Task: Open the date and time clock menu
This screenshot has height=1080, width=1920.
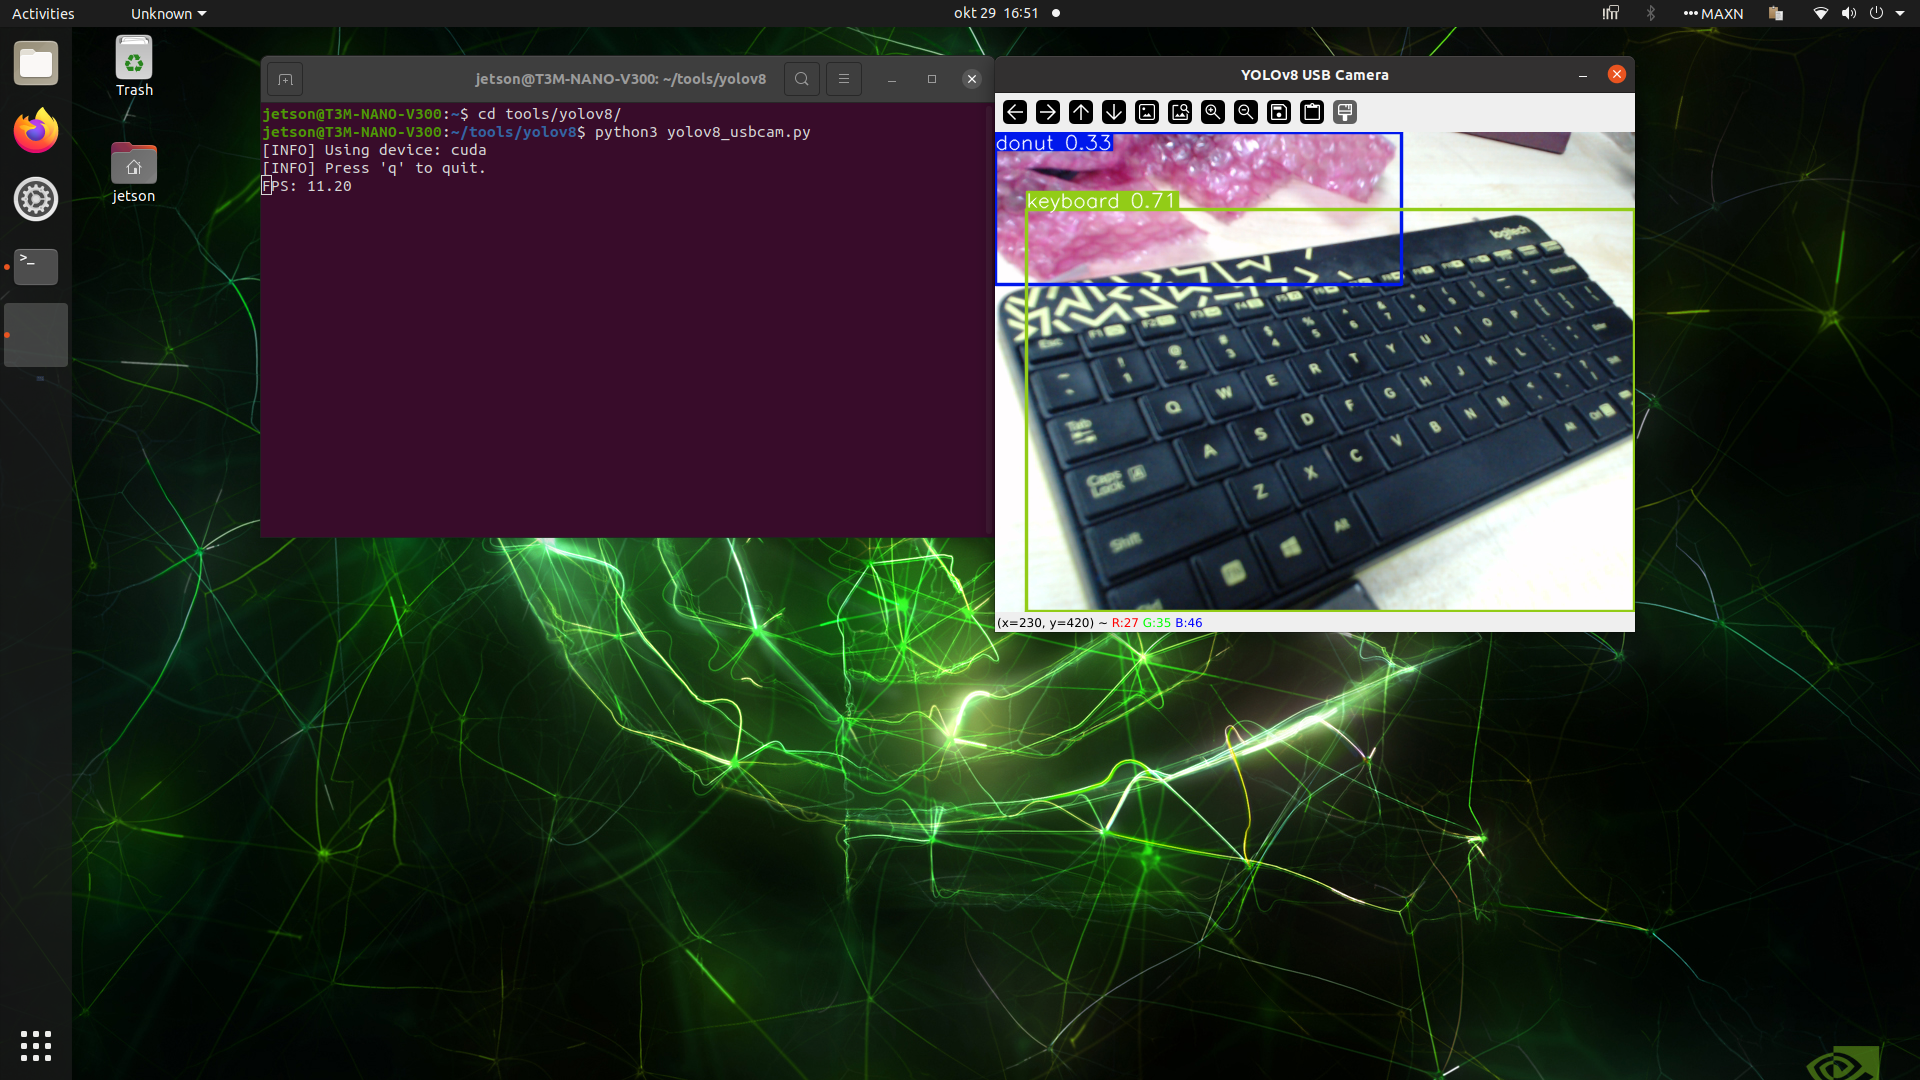Action: (x=996, y=14)
